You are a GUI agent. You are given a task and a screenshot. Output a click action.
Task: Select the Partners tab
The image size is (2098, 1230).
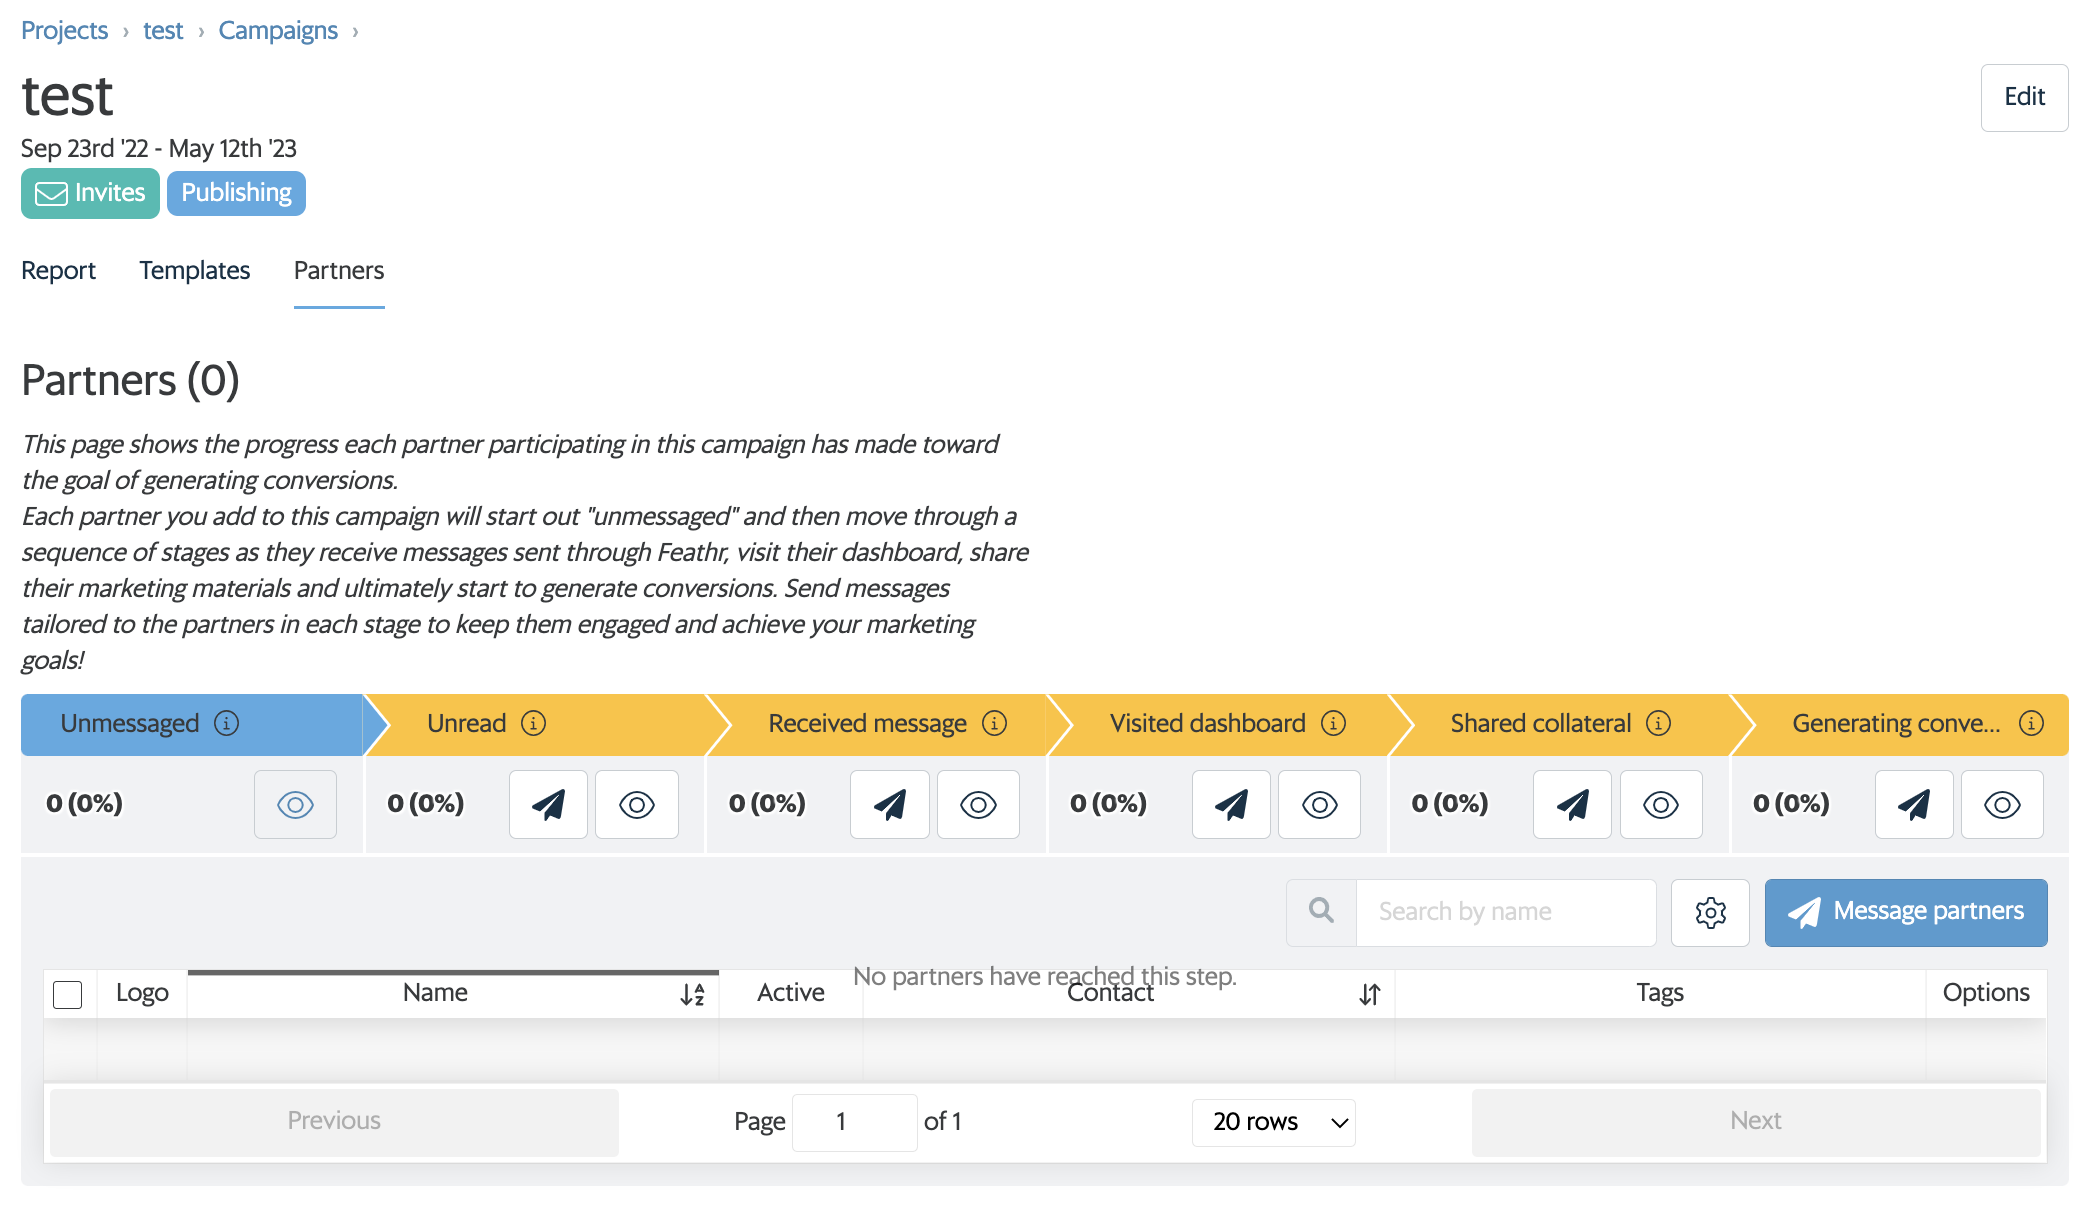339,270
